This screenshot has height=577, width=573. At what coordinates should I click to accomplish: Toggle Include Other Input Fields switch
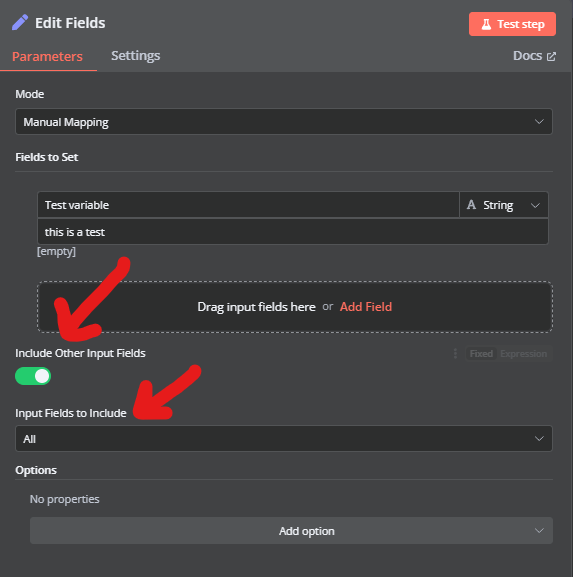[x=33, y=376]
